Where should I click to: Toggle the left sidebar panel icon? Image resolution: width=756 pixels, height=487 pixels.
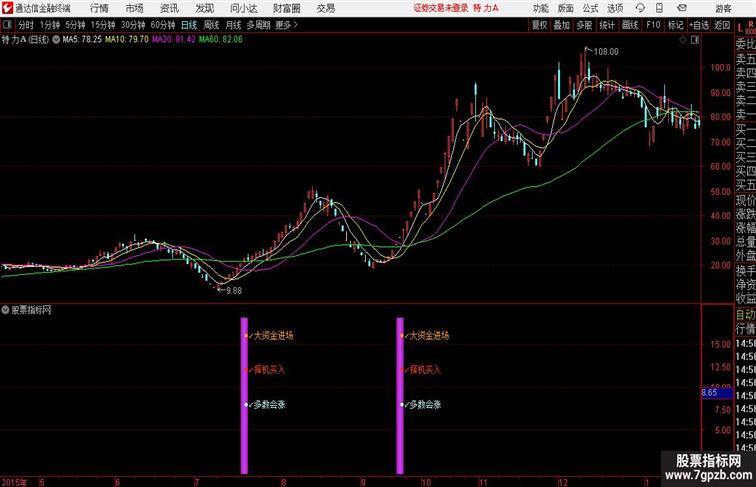tap(7, 25)
